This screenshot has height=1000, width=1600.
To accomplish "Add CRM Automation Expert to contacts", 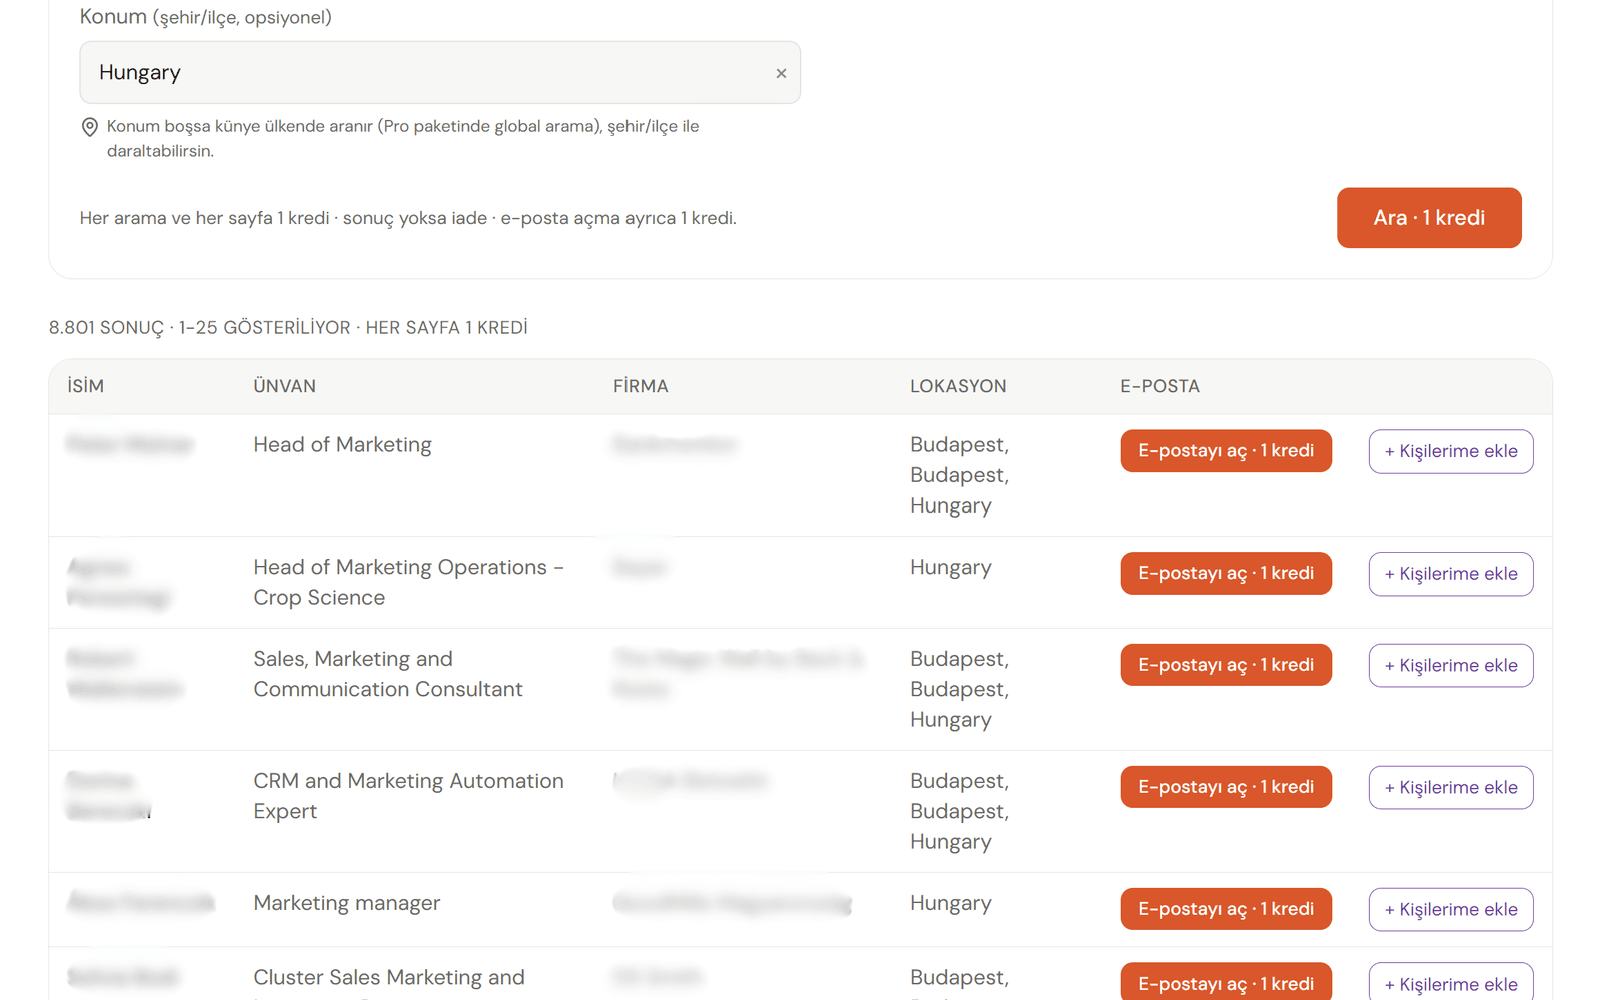I will click(x=1451, y=788).
